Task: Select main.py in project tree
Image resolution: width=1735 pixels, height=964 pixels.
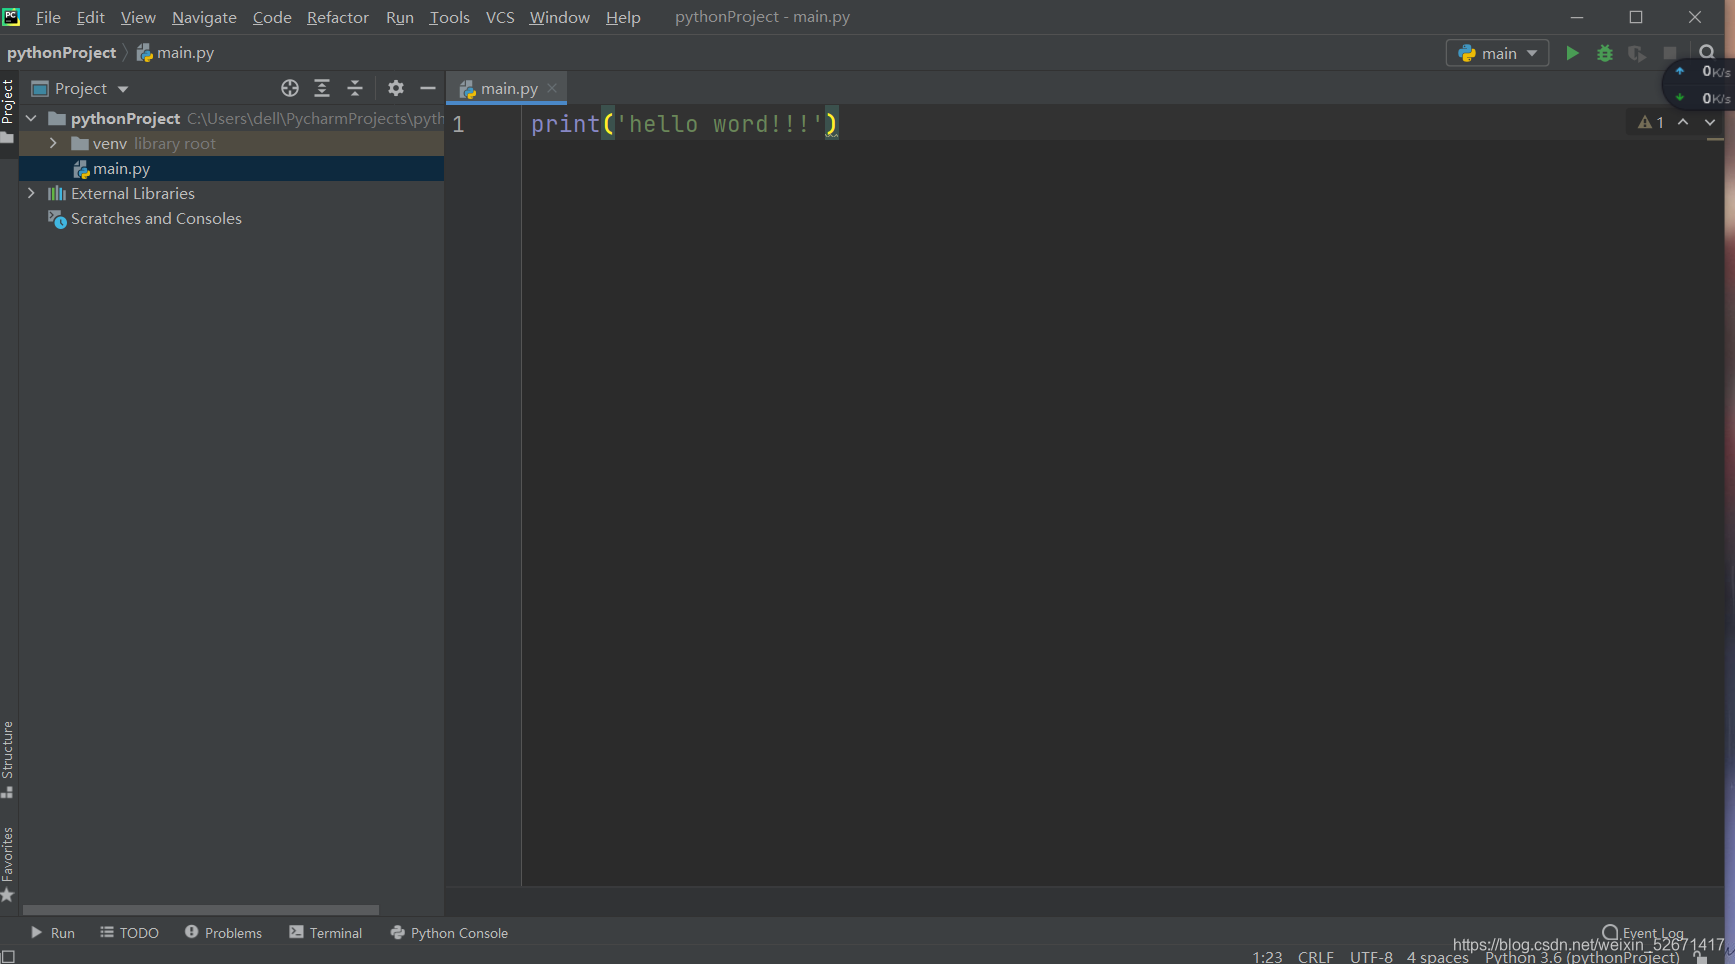Action: 231,168
